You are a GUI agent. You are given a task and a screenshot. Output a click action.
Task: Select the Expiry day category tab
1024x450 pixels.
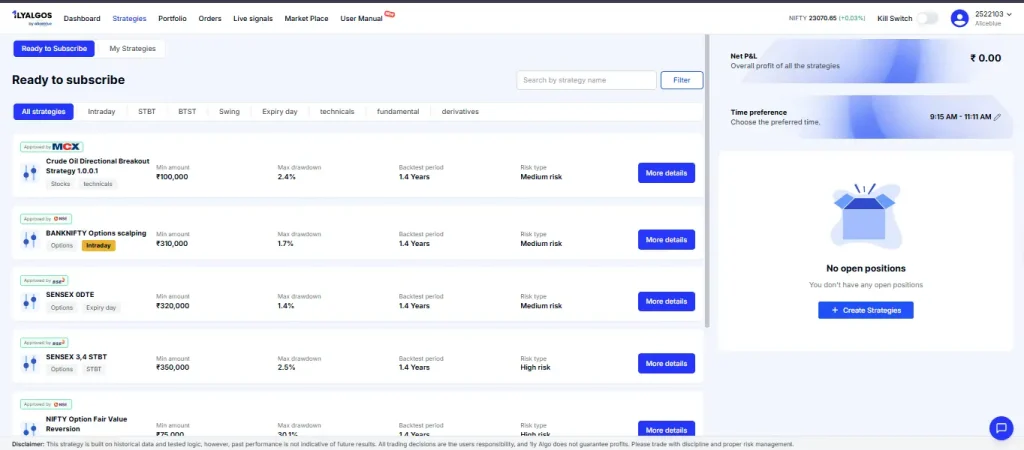tap(280, 112)
